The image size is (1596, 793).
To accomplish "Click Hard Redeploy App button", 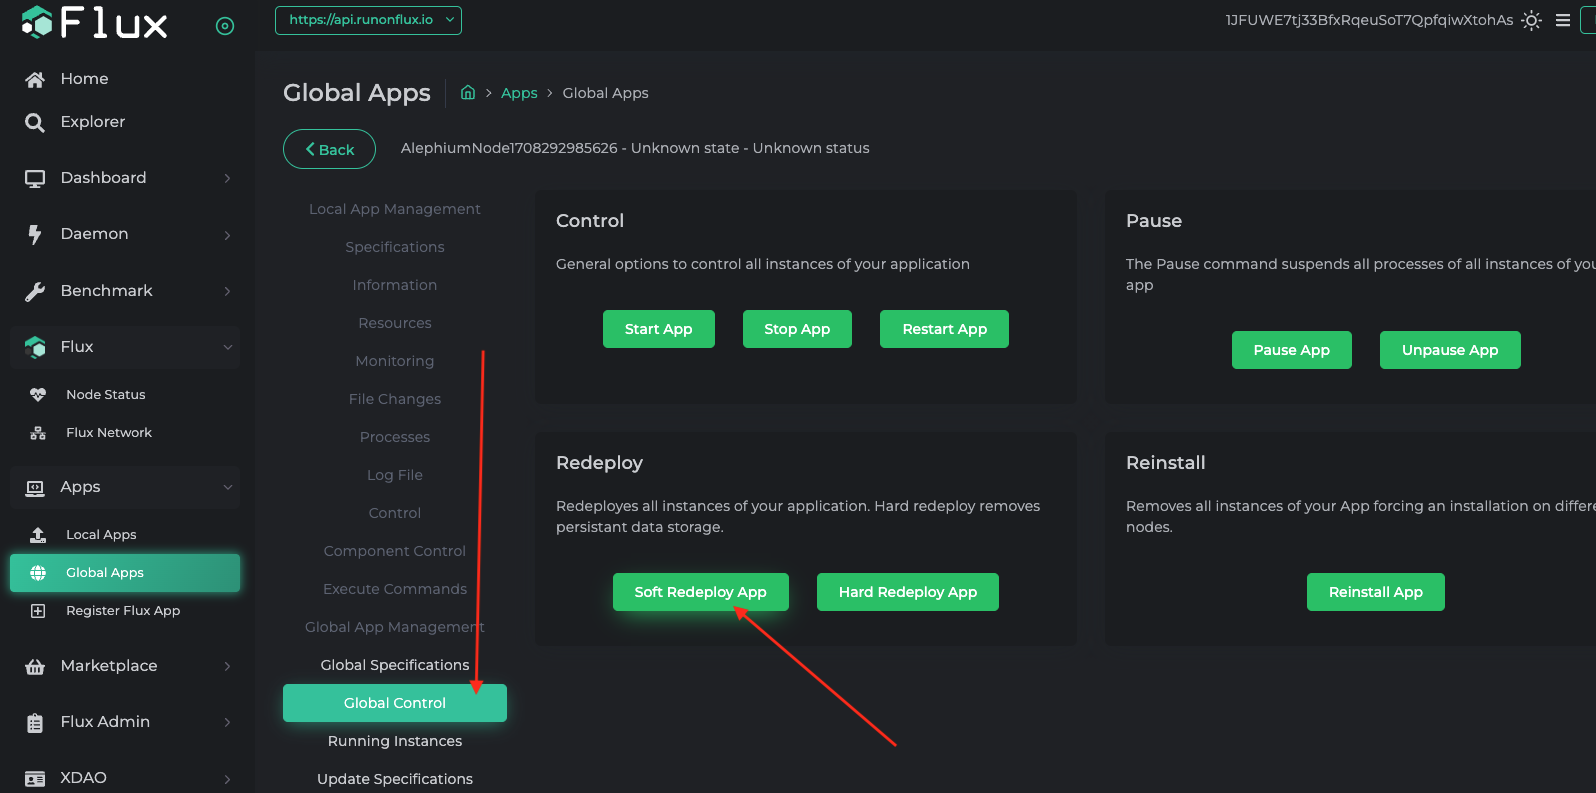I will coord(907,592).
